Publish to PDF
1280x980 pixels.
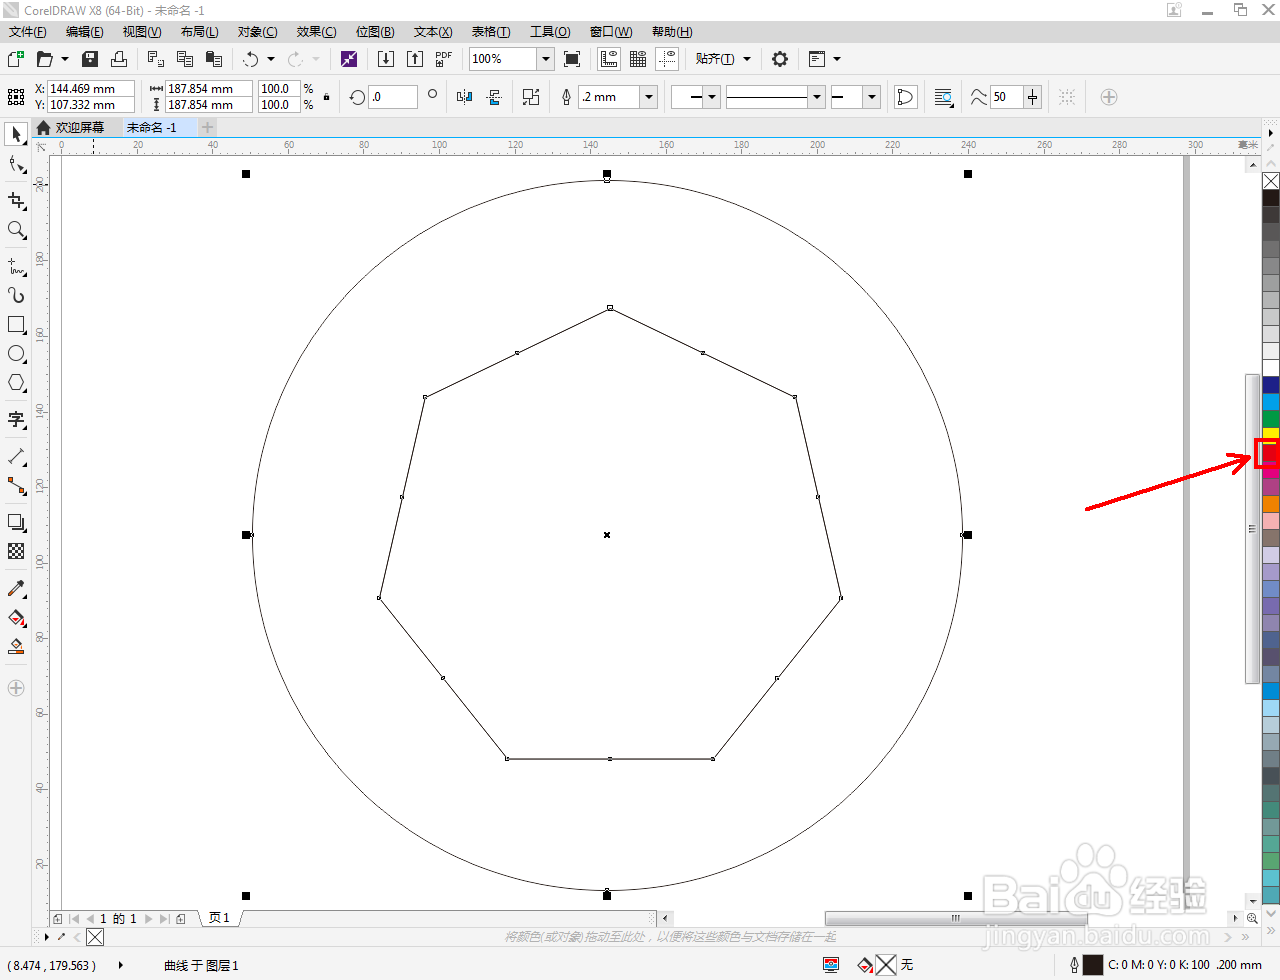(444, 59)
